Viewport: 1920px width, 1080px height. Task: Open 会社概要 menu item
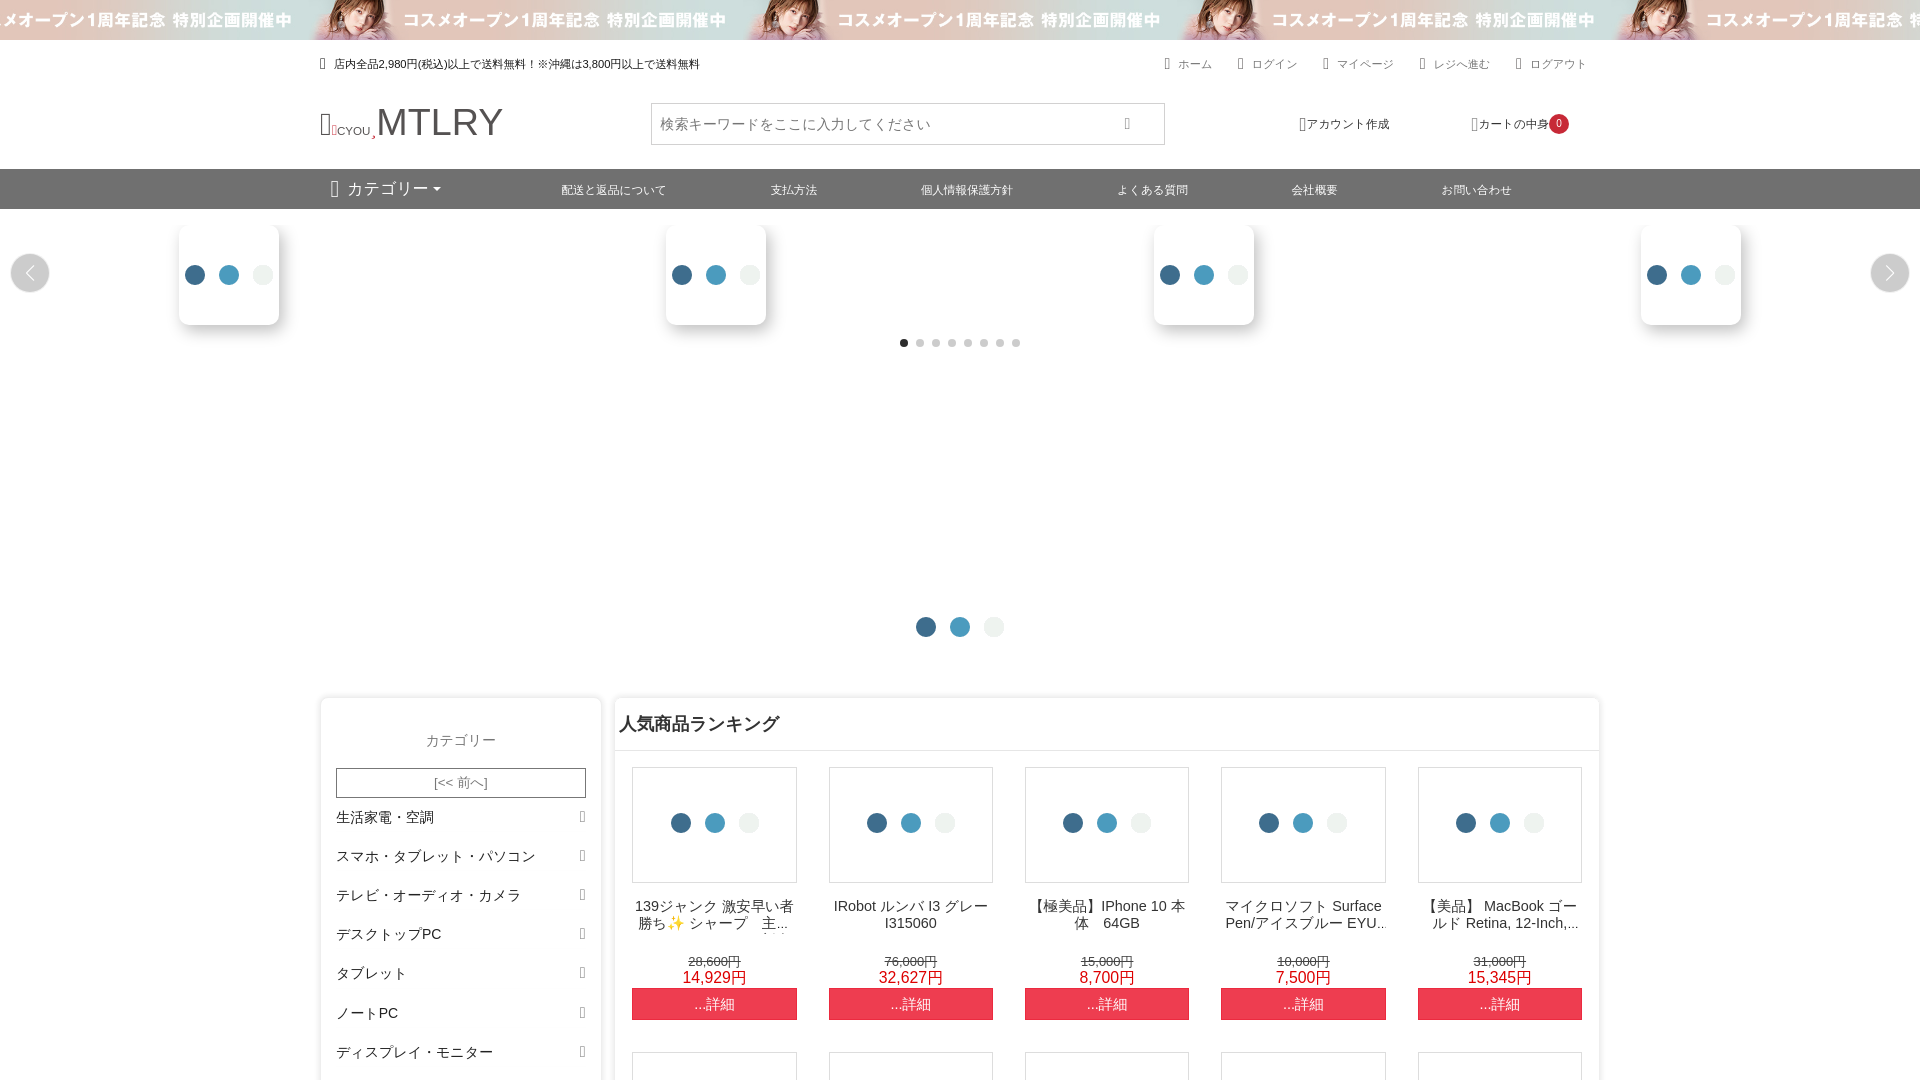point(1314,190)
